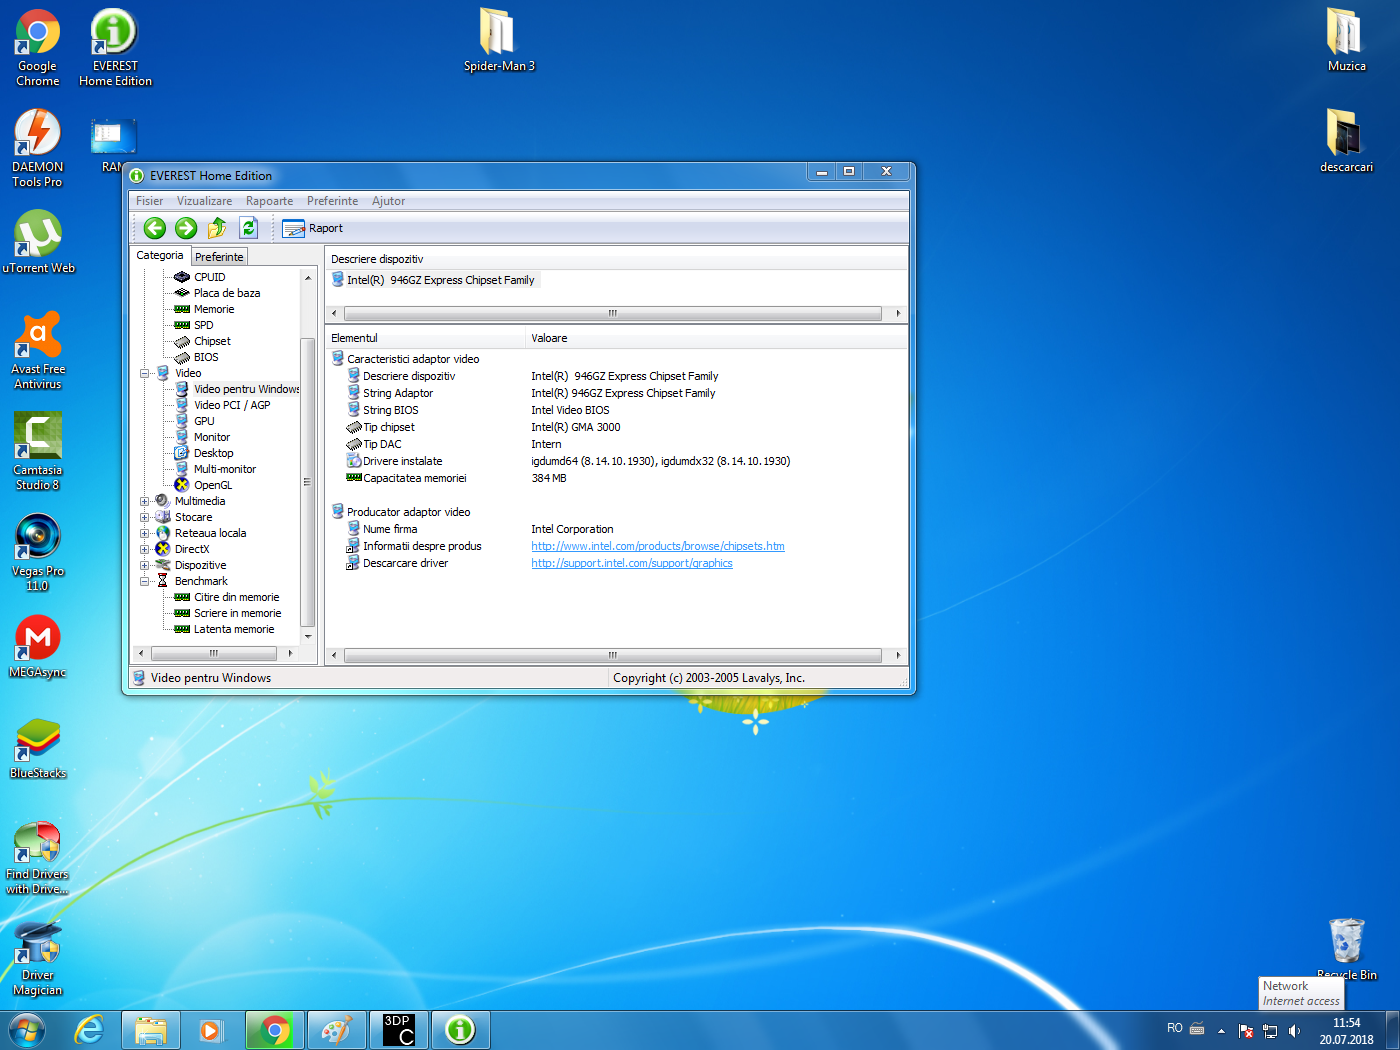Select Scriere in memorie benchmark

click(x=238, y=613)
